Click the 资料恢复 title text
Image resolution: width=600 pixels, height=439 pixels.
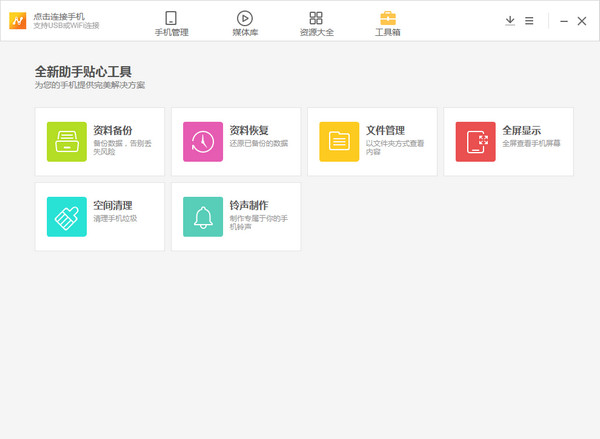point(249,130)
